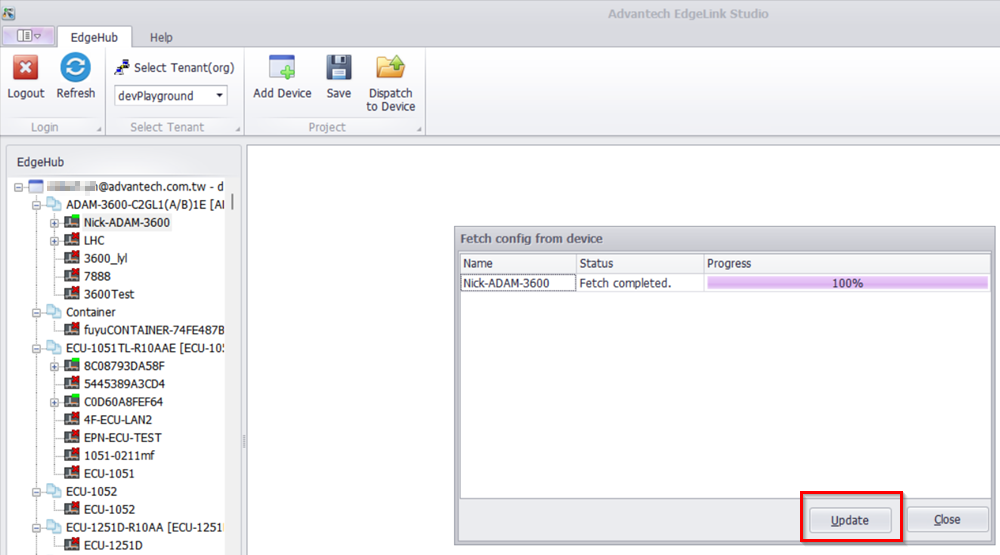Image resolution: width=1000 pixels, height=555 pixels.
Task: Click the Logout icon
Action: [x=25, y=68]
